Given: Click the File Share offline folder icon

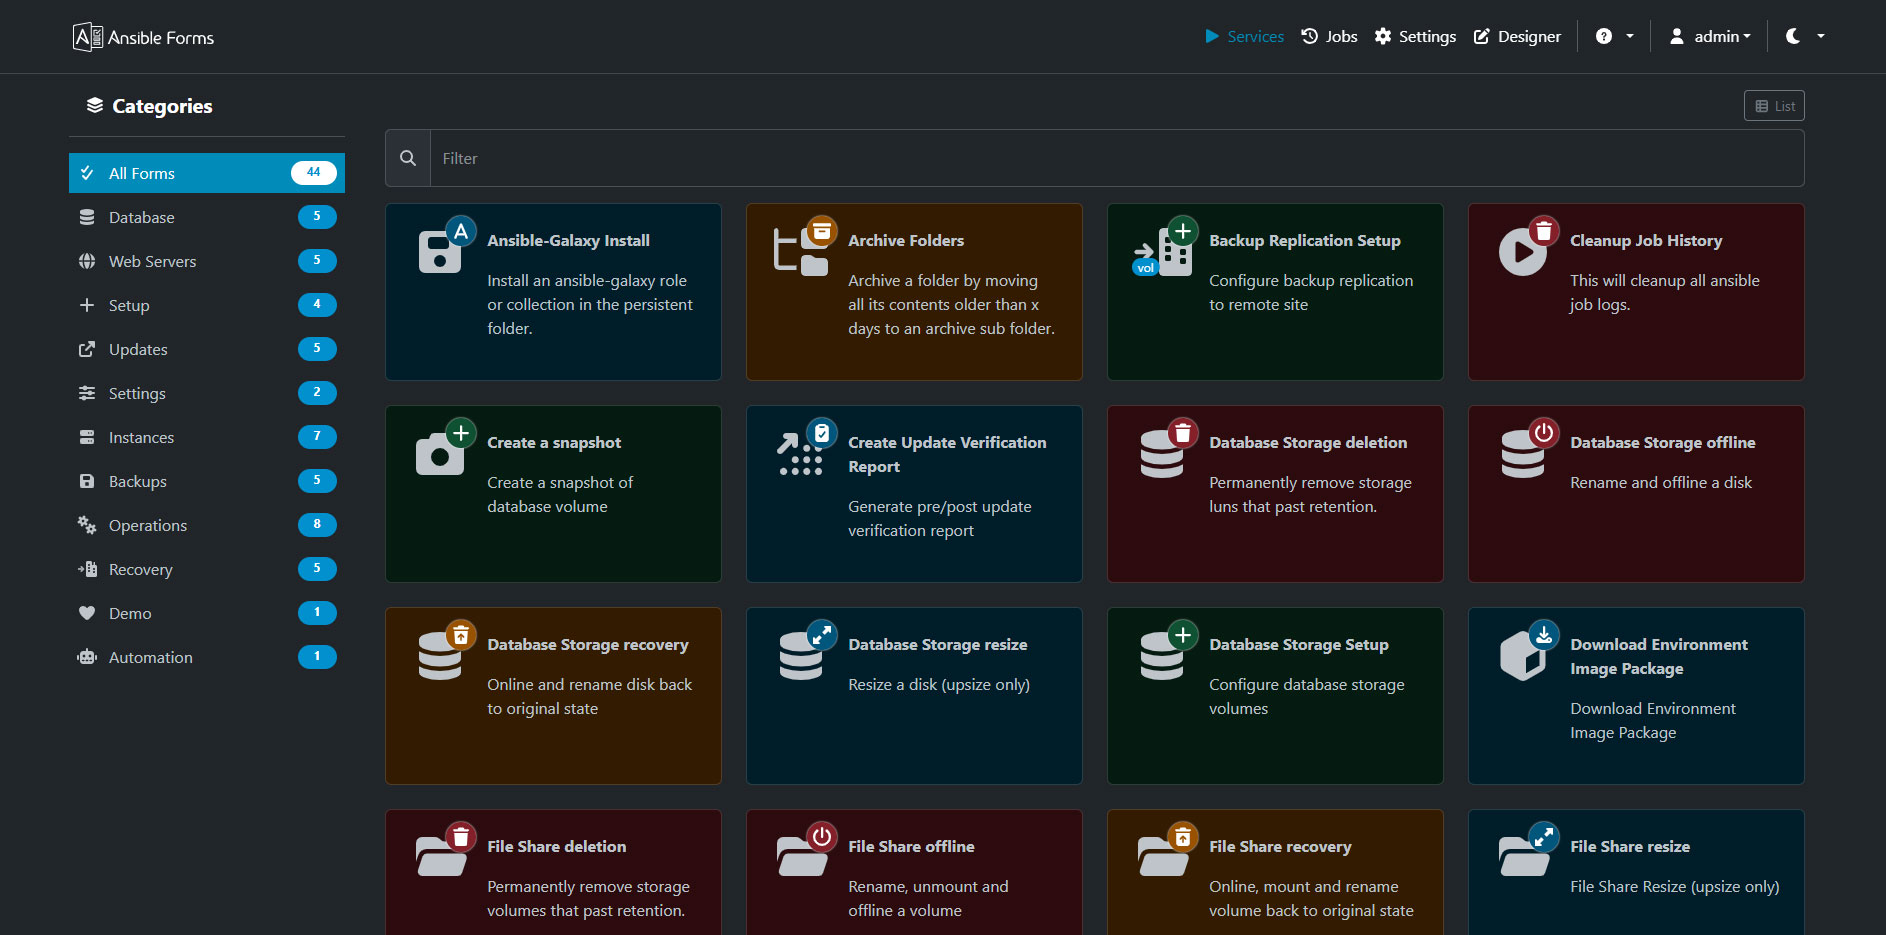Looking at the screenshot, I should point(802,855).
